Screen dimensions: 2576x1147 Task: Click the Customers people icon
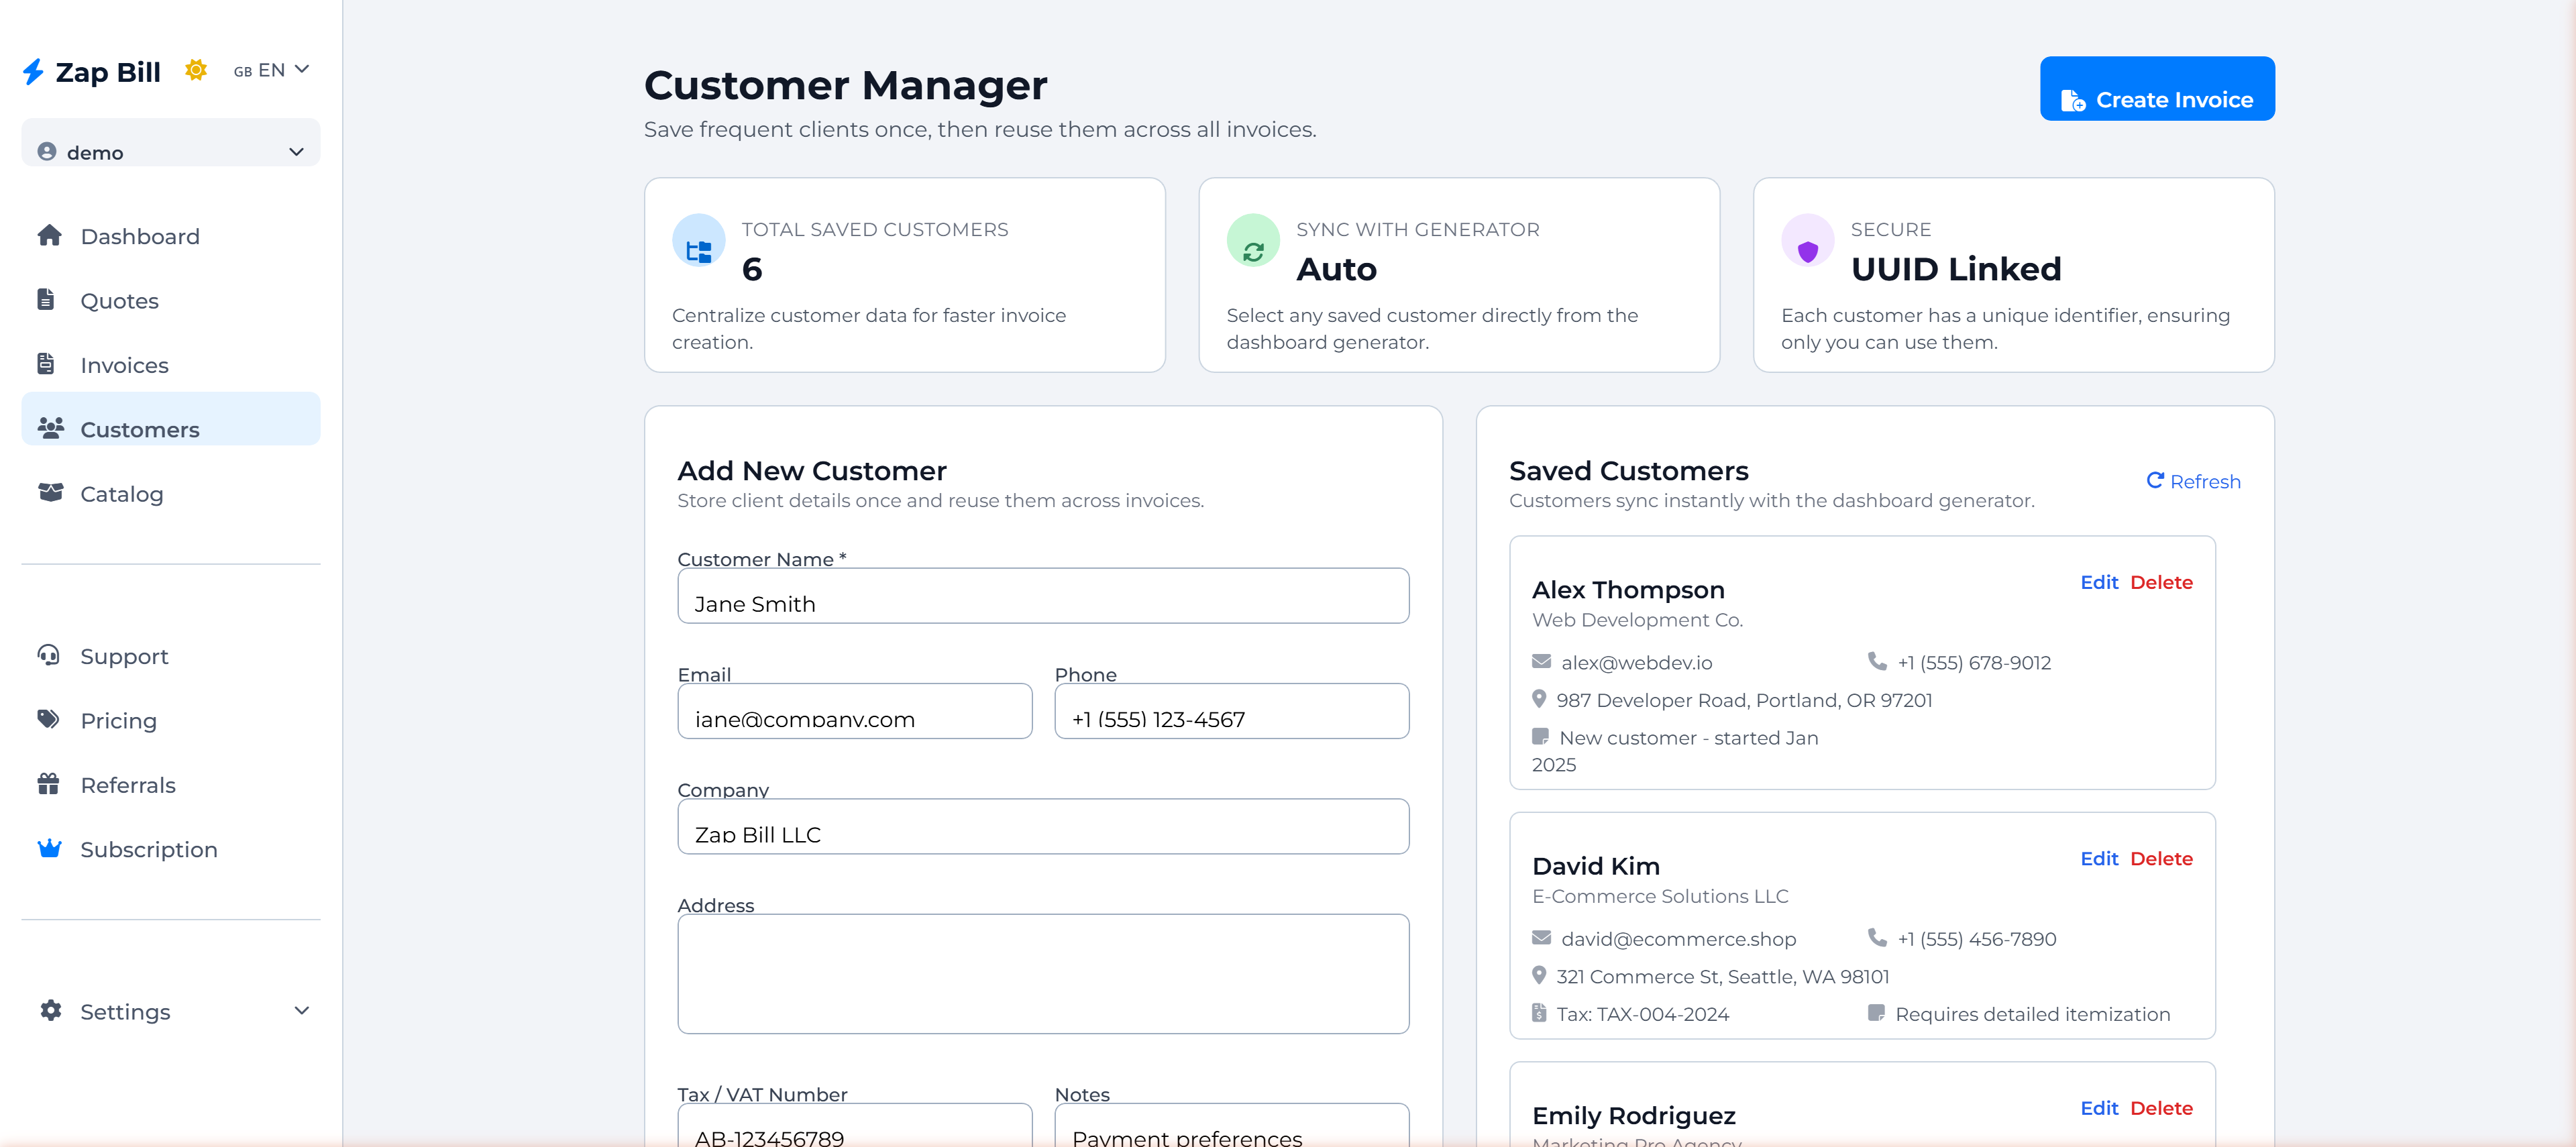pyautogui.click(x=51, y=428)
